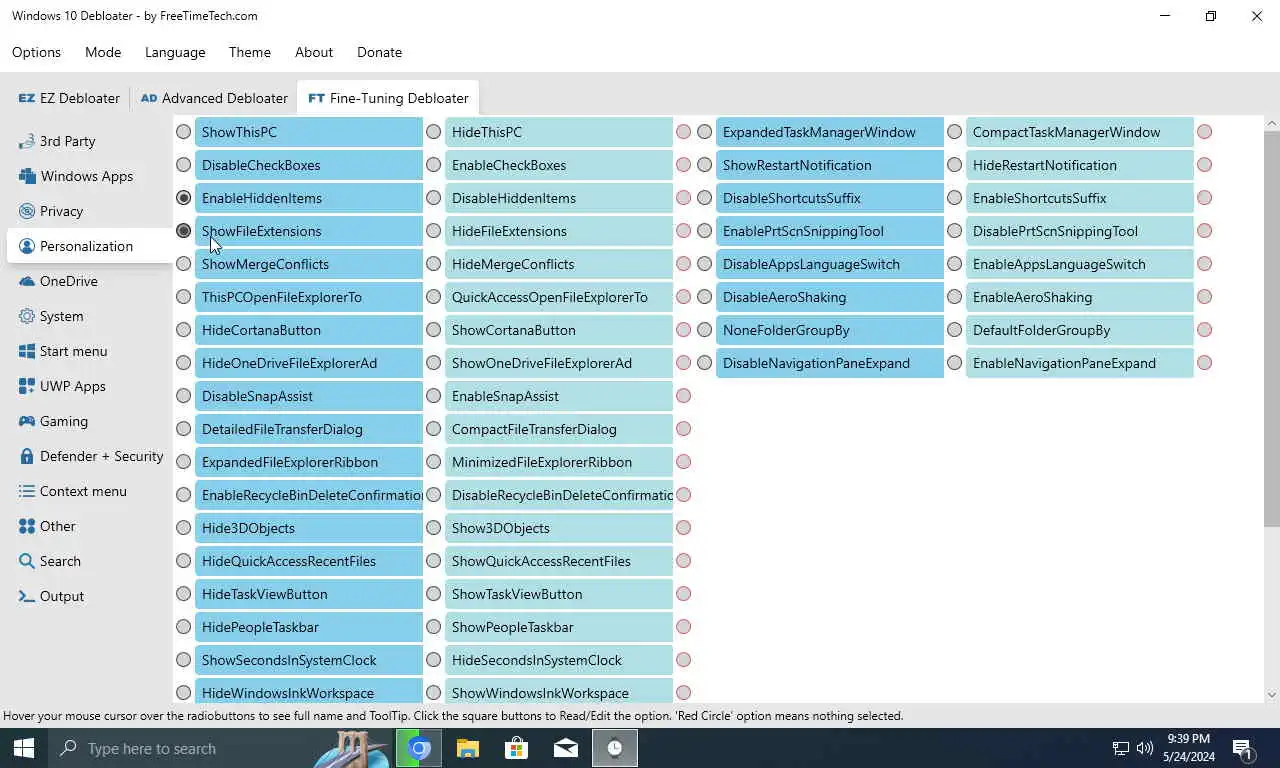1280x768 pixels.
Task: Launch Microsoft Store from taskbar
Action: point(517,748)
